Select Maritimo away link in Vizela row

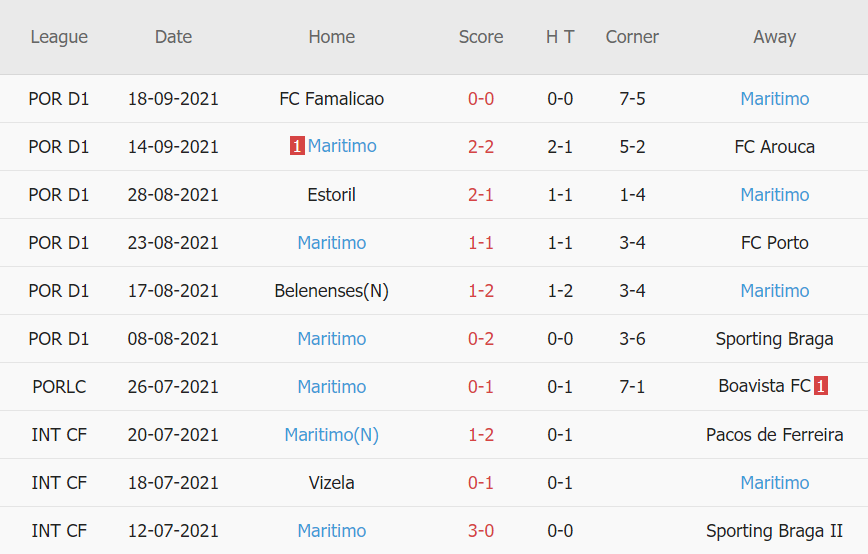coord(774,483)
